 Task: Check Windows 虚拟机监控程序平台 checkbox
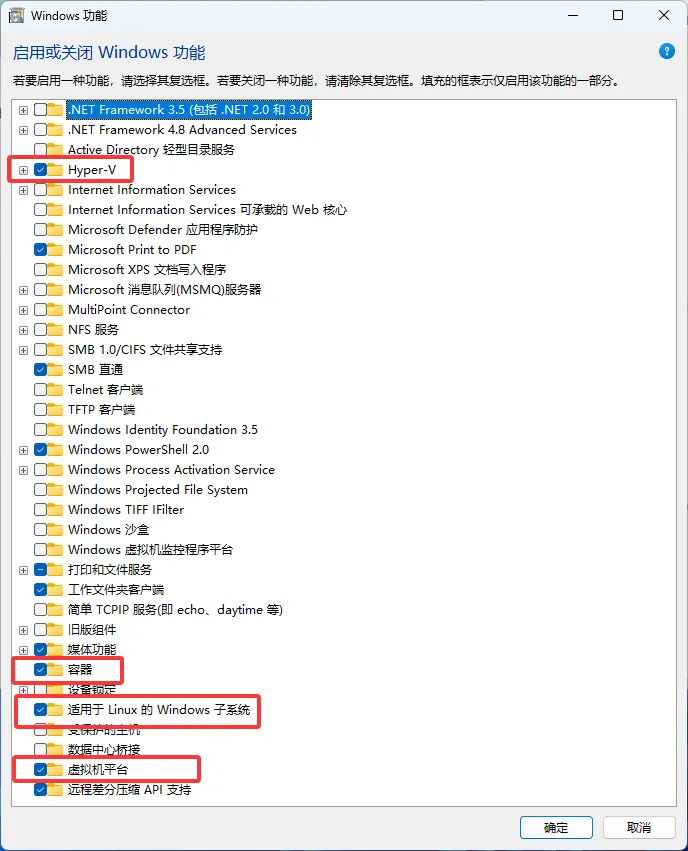click(40, 549)
